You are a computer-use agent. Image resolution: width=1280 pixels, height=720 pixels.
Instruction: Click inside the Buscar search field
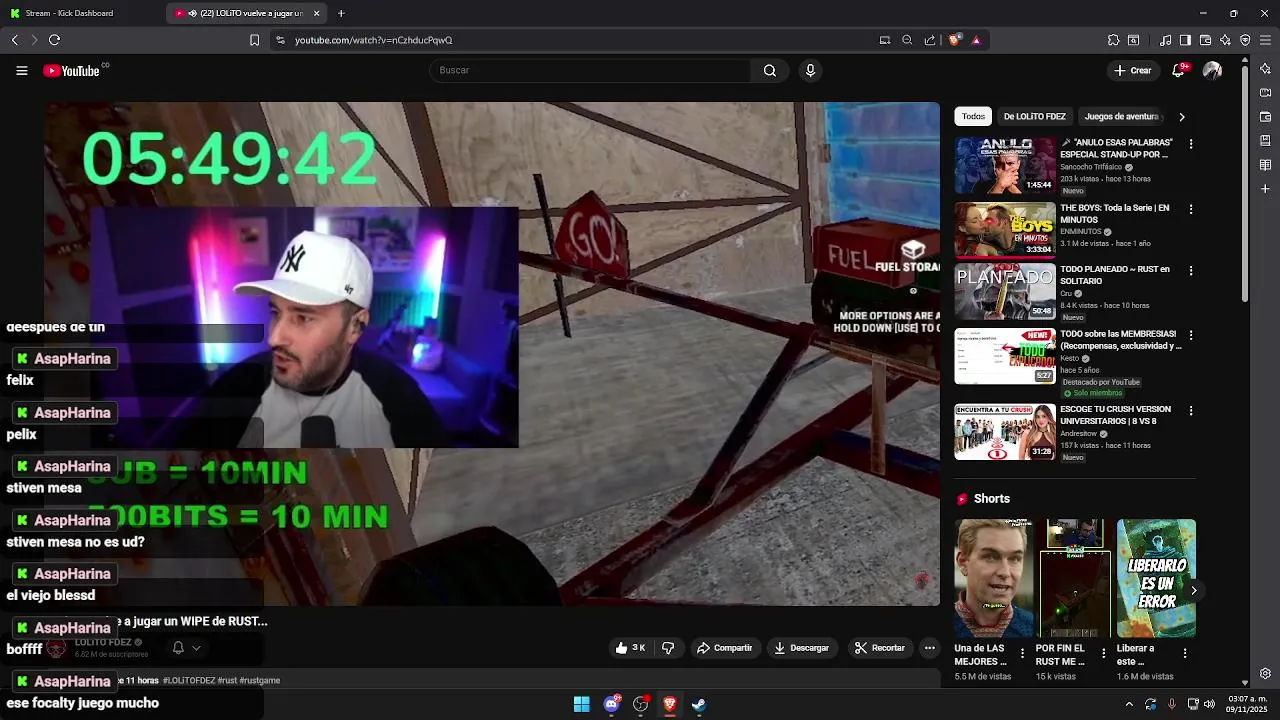coord(590,70)
